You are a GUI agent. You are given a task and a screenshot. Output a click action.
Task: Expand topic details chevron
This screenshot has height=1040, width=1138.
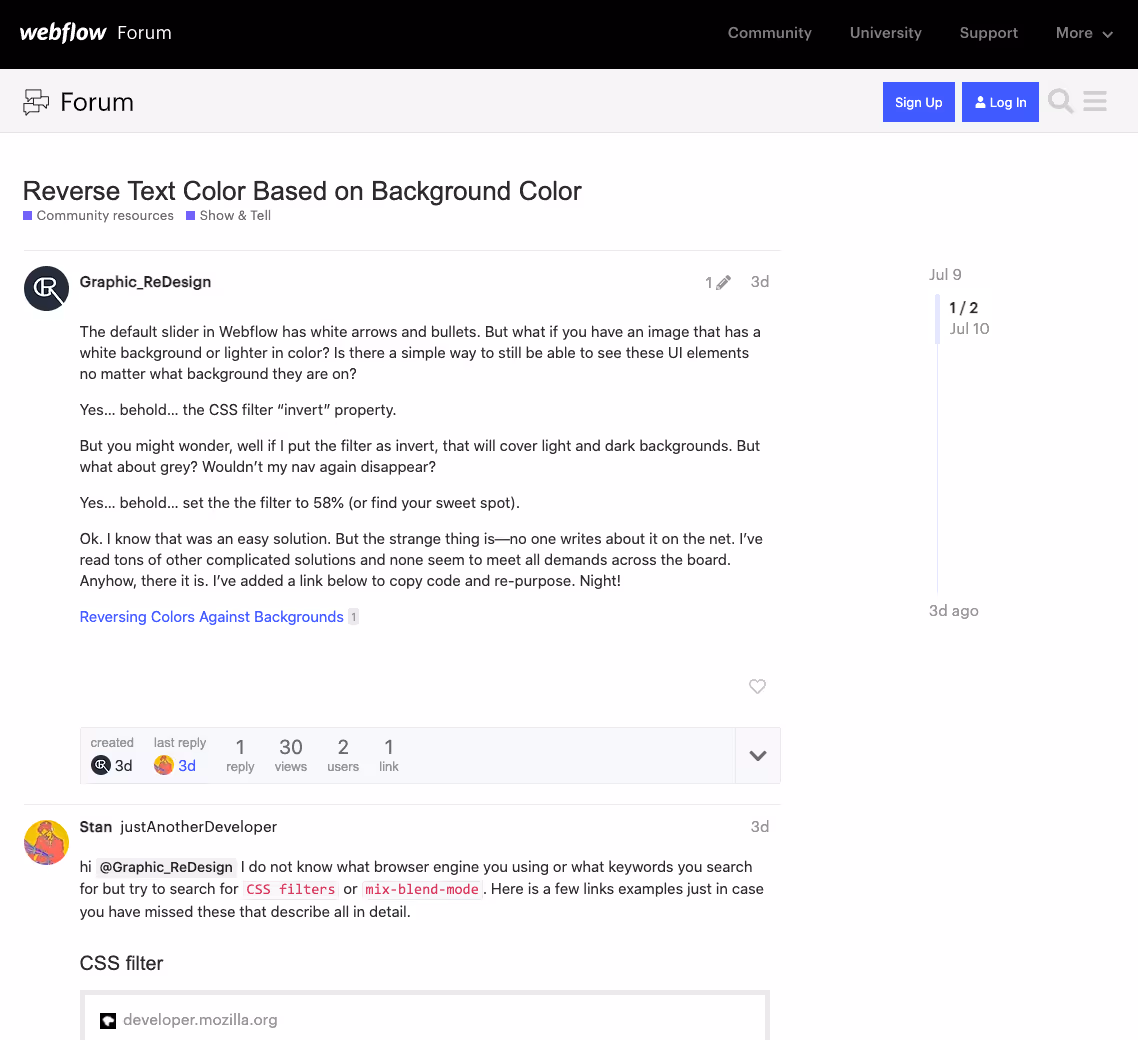758,756
